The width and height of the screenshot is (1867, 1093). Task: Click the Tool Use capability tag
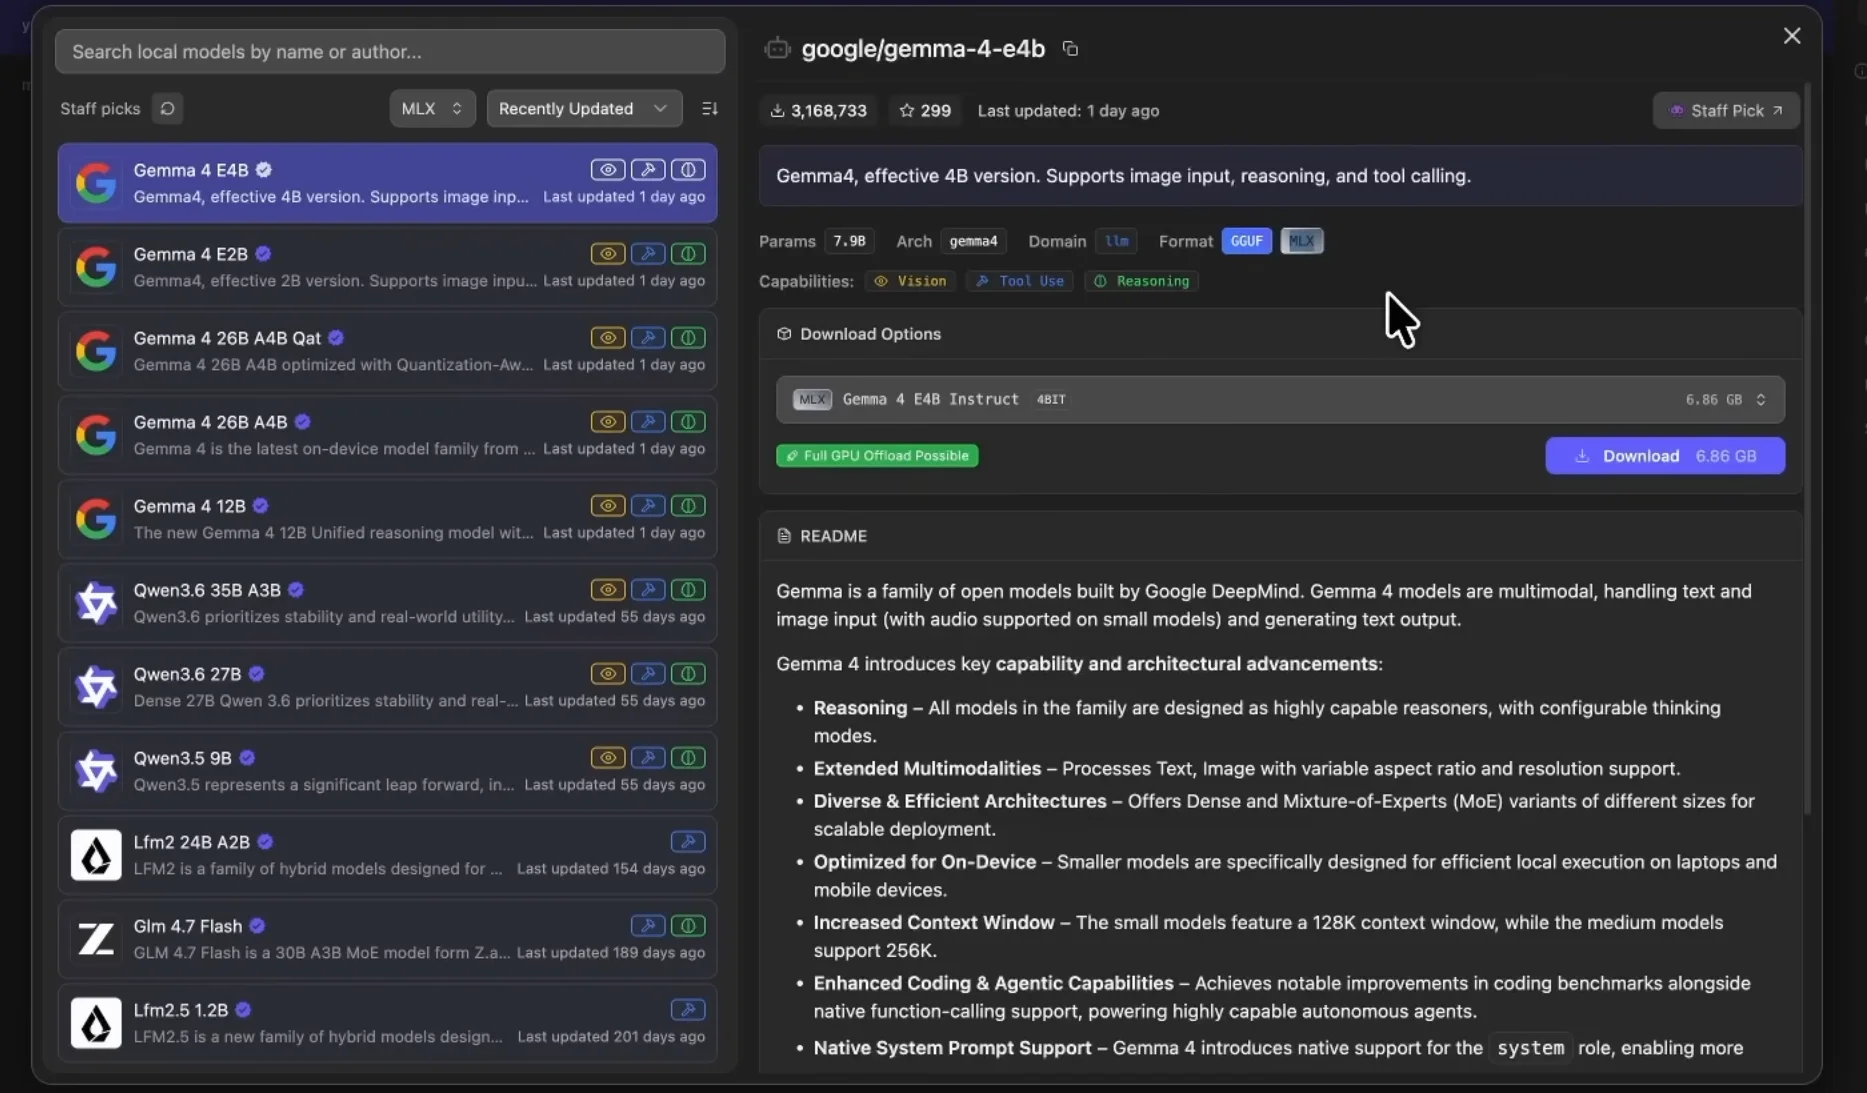tap(1020, 281)
